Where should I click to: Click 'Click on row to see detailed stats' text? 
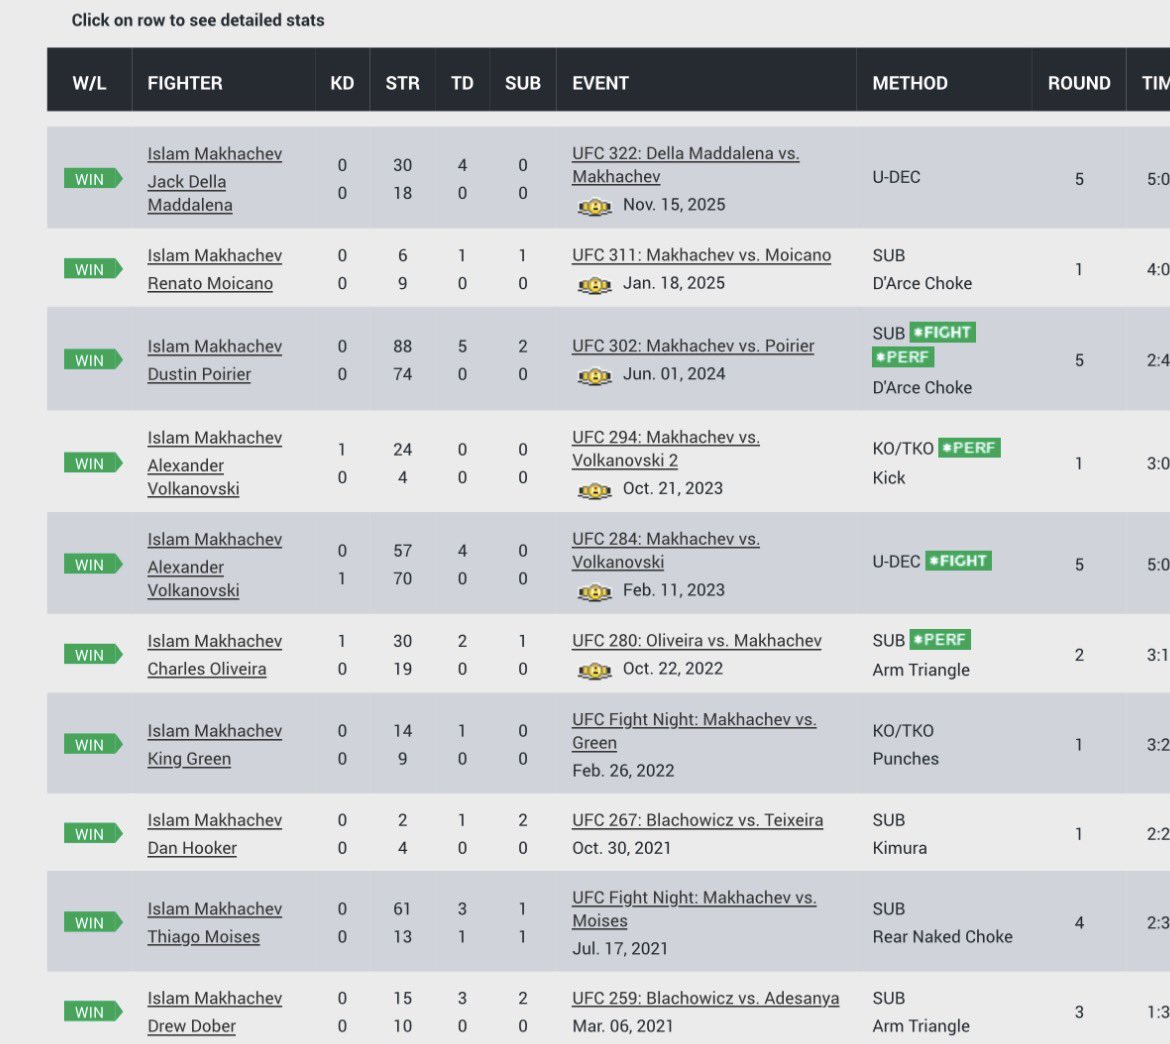198,20
